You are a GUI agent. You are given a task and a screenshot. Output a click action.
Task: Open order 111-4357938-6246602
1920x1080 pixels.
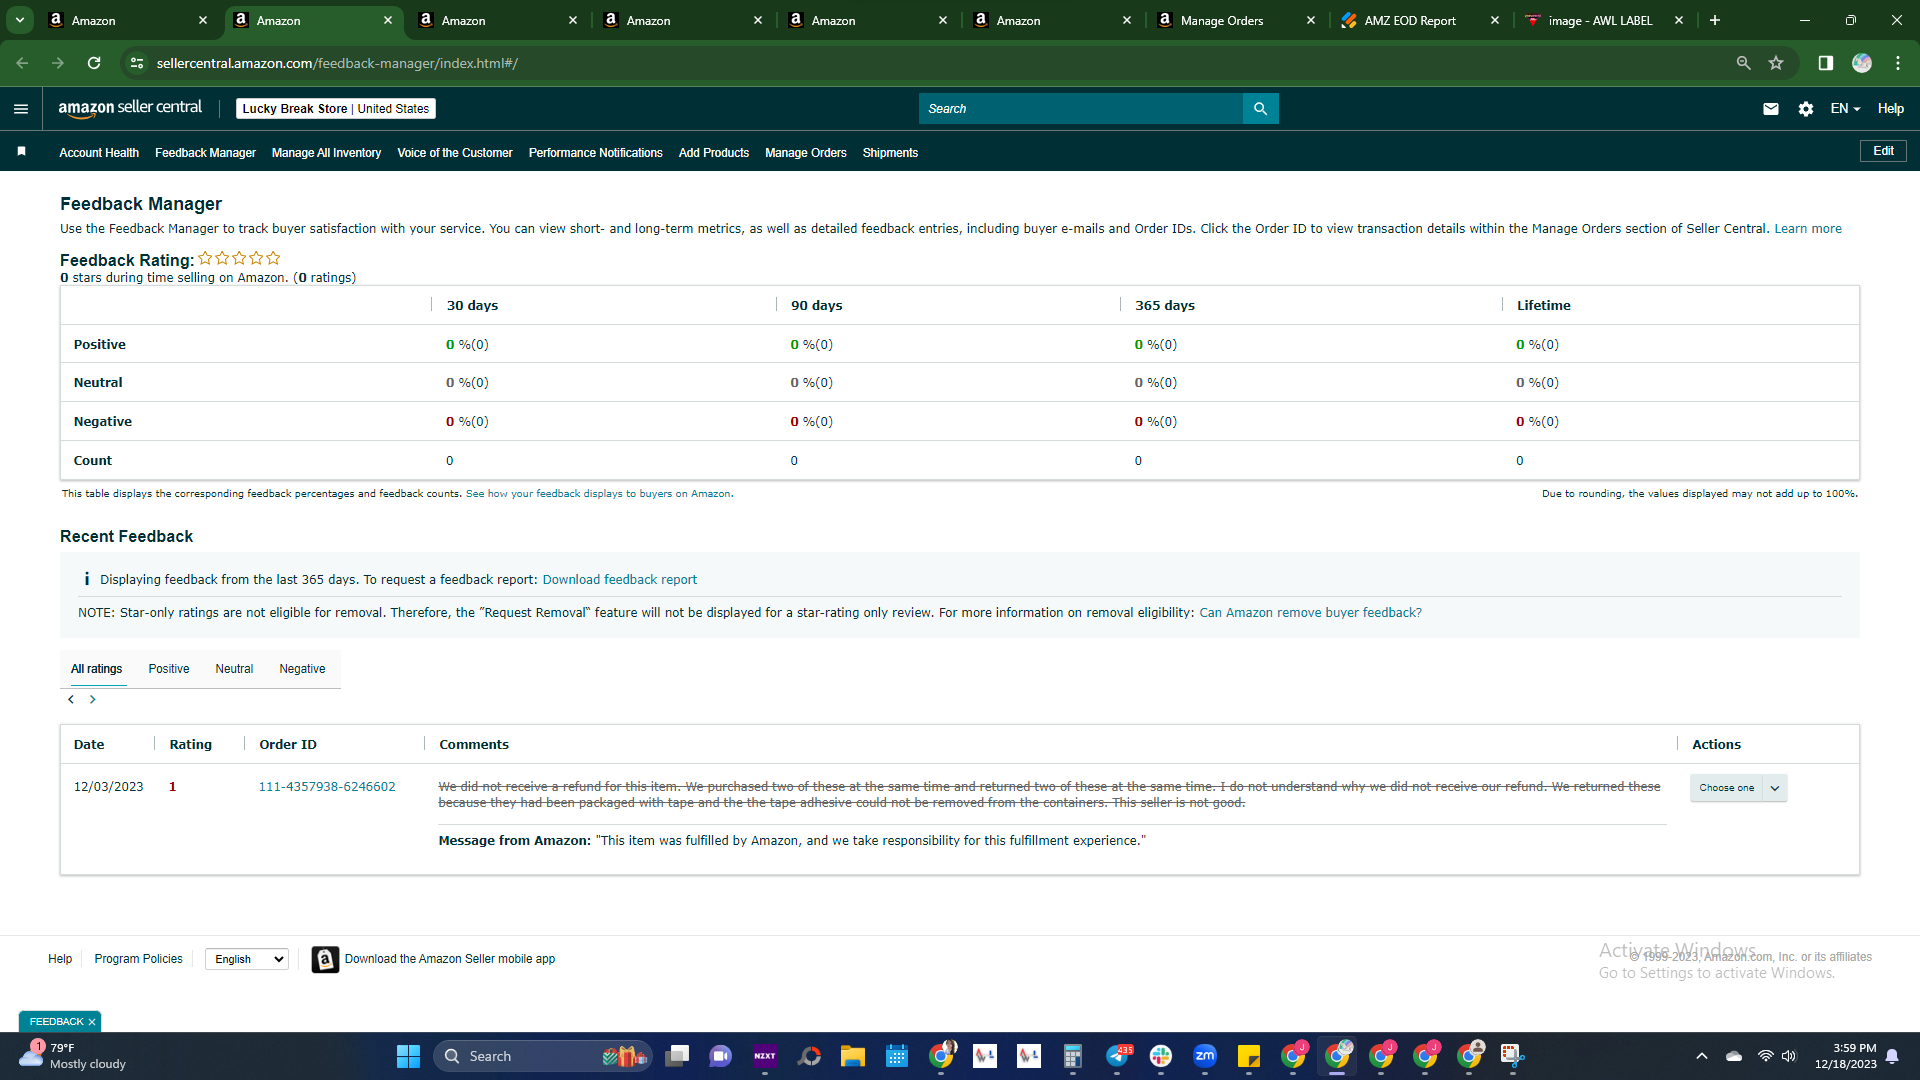tap(327, 787)
